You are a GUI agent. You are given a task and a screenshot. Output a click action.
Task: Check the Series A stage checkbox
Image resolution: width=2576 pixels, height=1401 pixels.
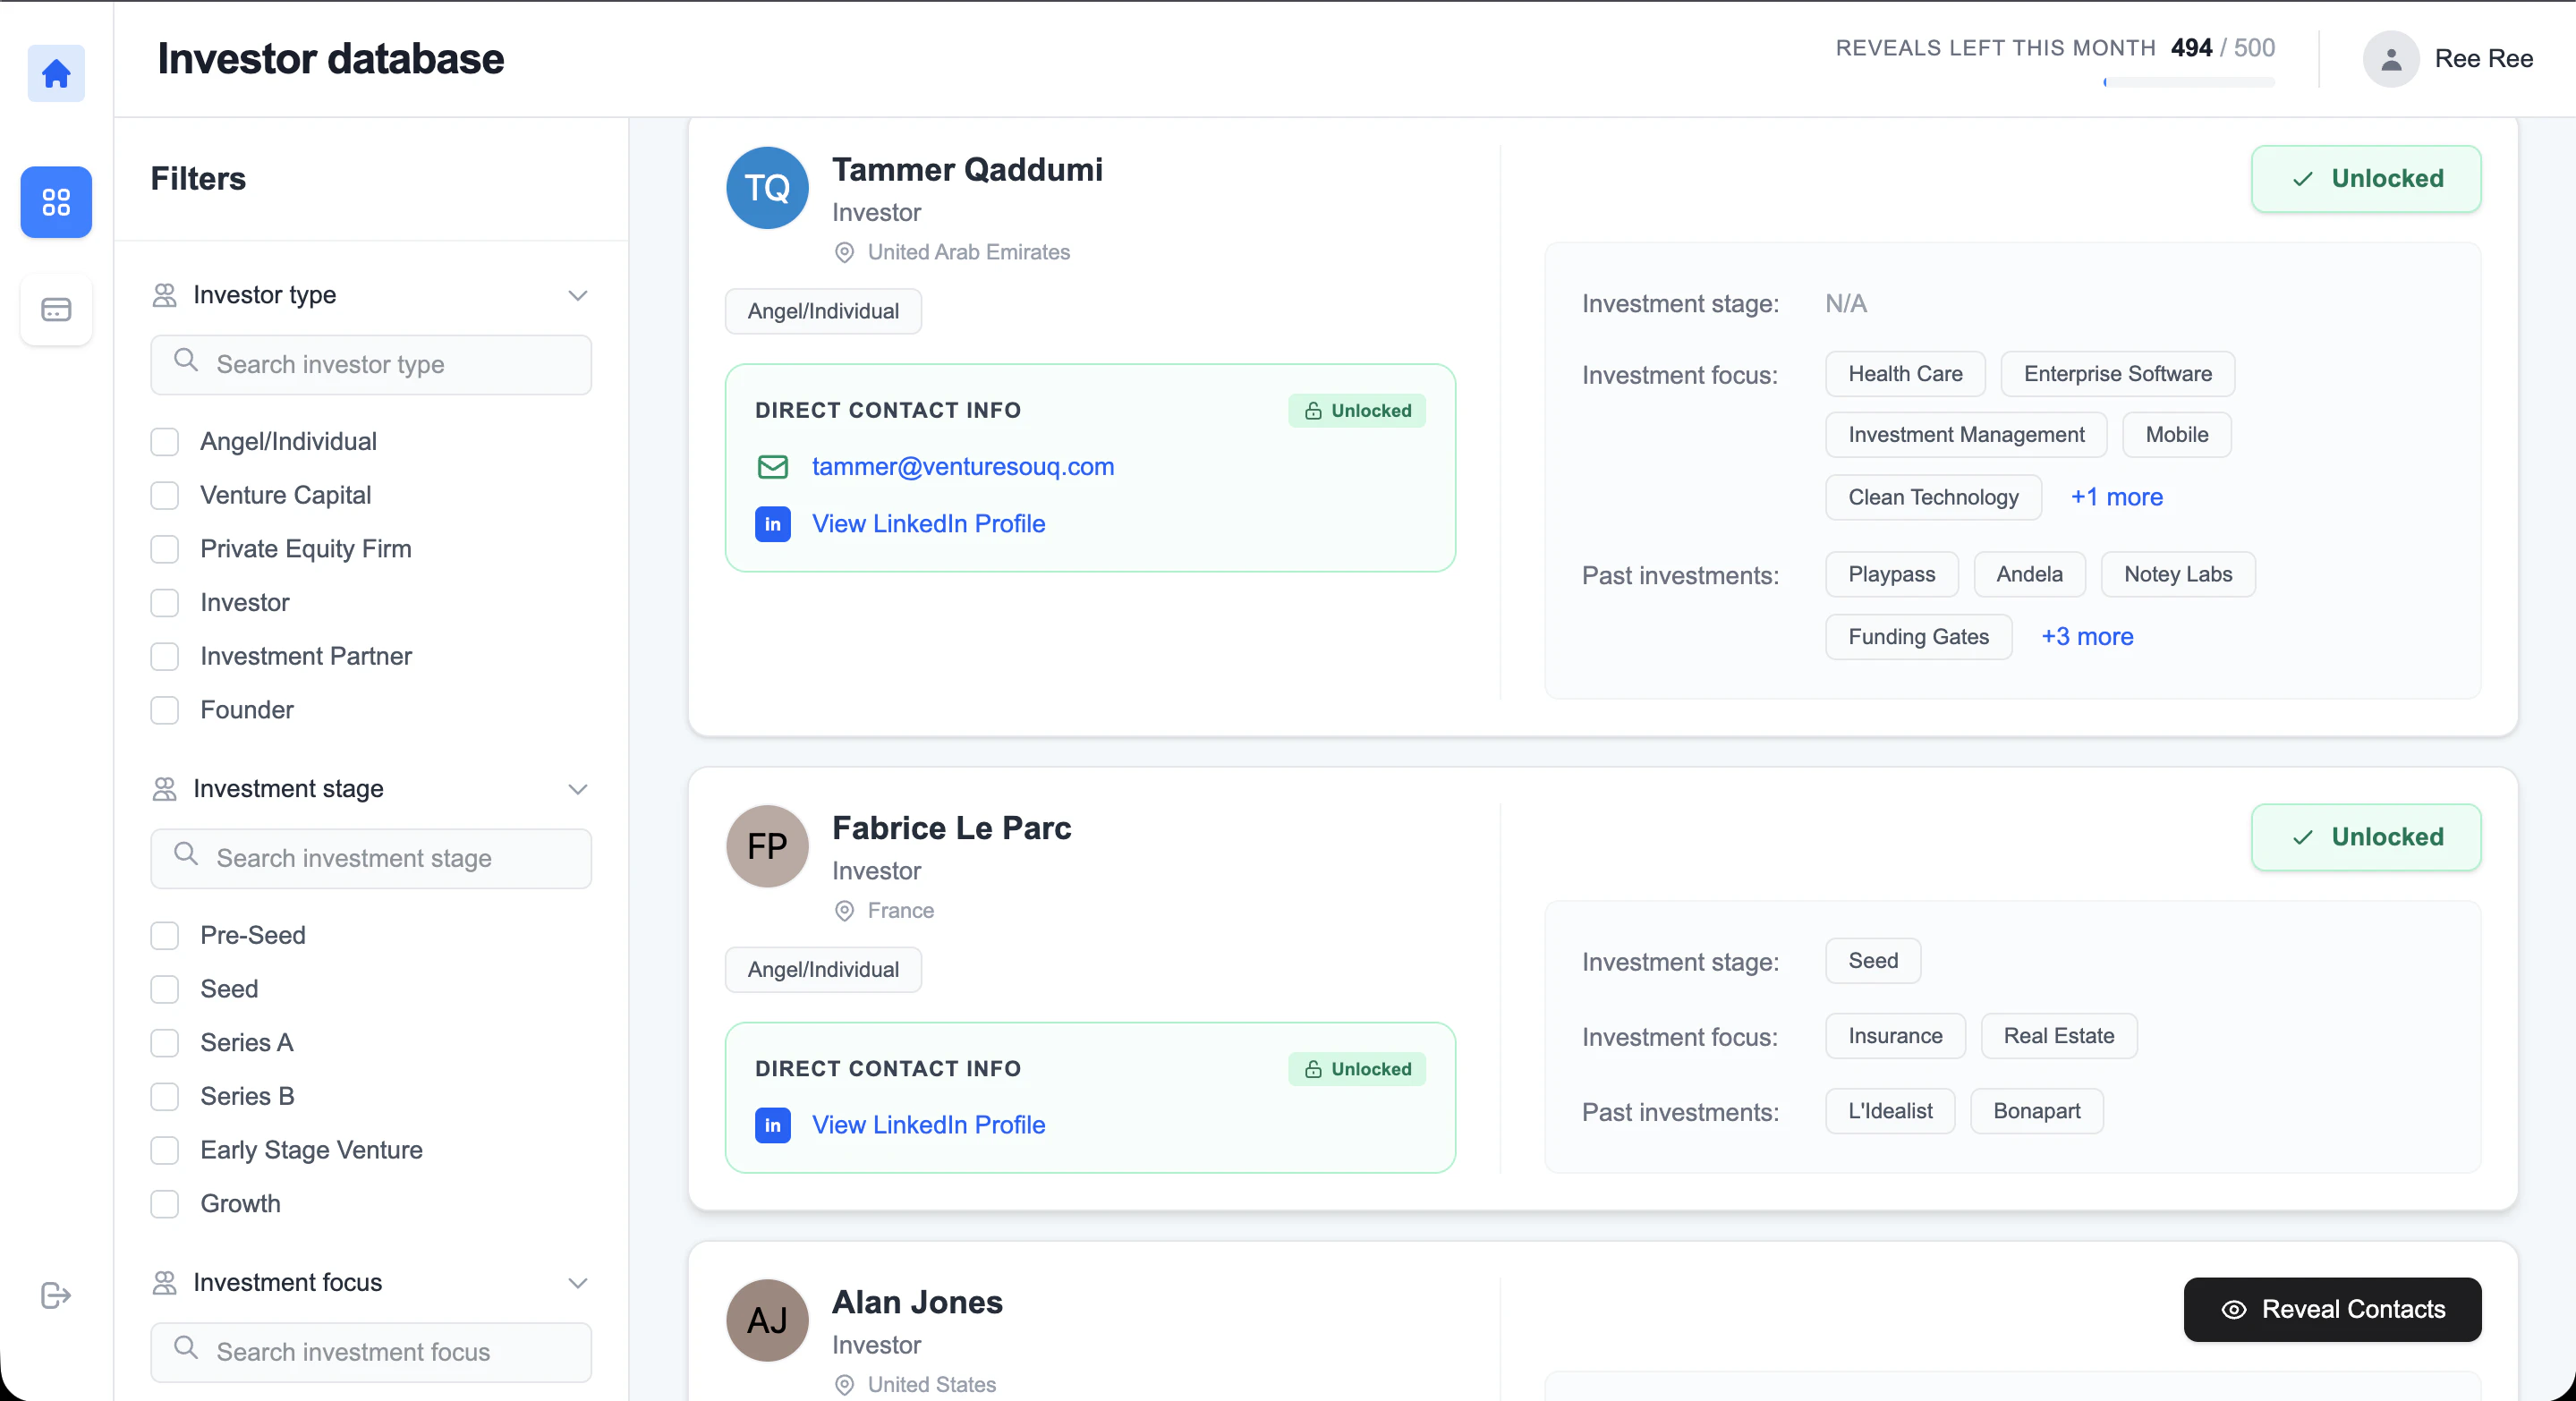pos(164,1043)
